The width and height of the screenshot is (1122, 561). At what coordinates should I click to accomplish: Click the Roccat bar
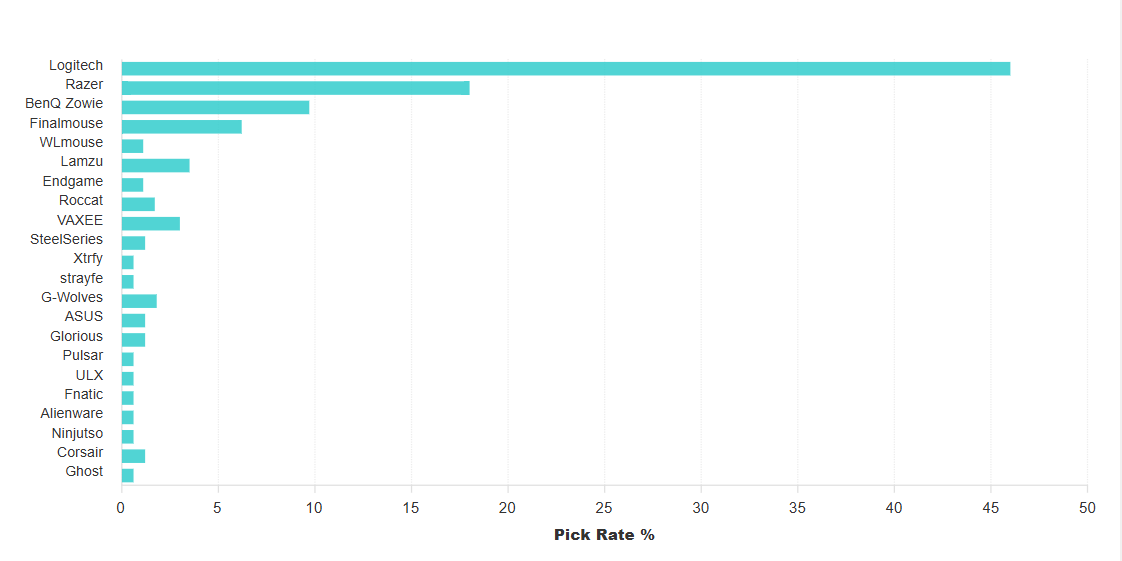click(138, 204)
